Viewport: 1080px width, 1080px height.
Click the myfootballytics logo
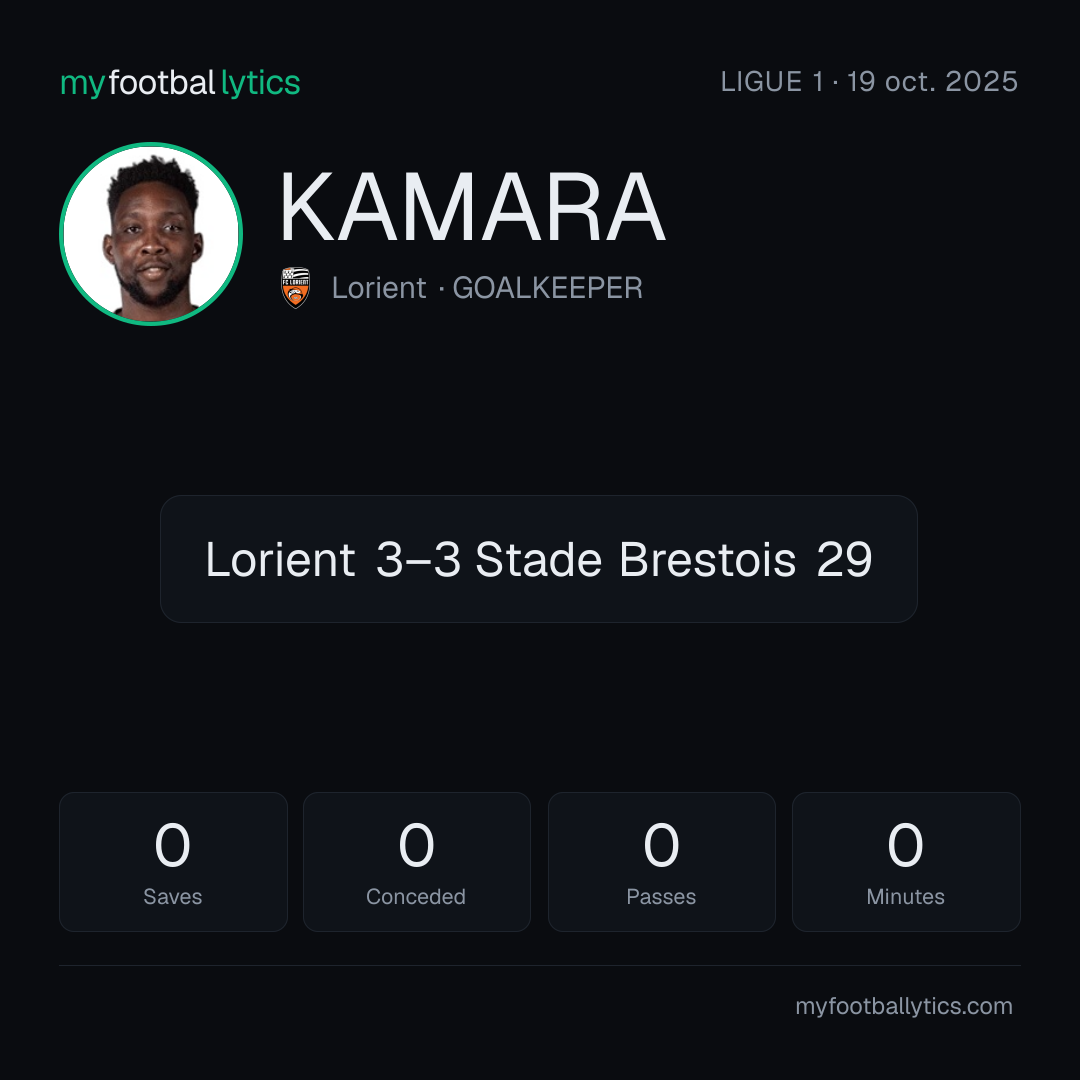[x=180, y=83]
